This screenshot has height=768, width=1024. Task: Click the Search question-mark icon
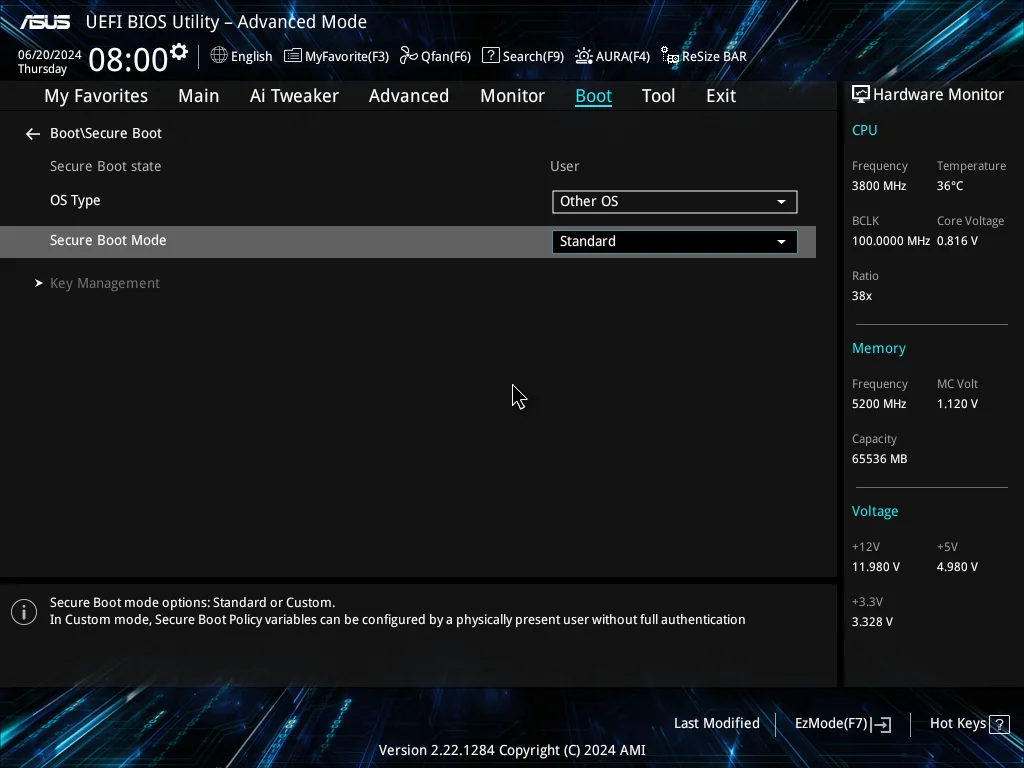pyautogui.click(x=490, y=56)
